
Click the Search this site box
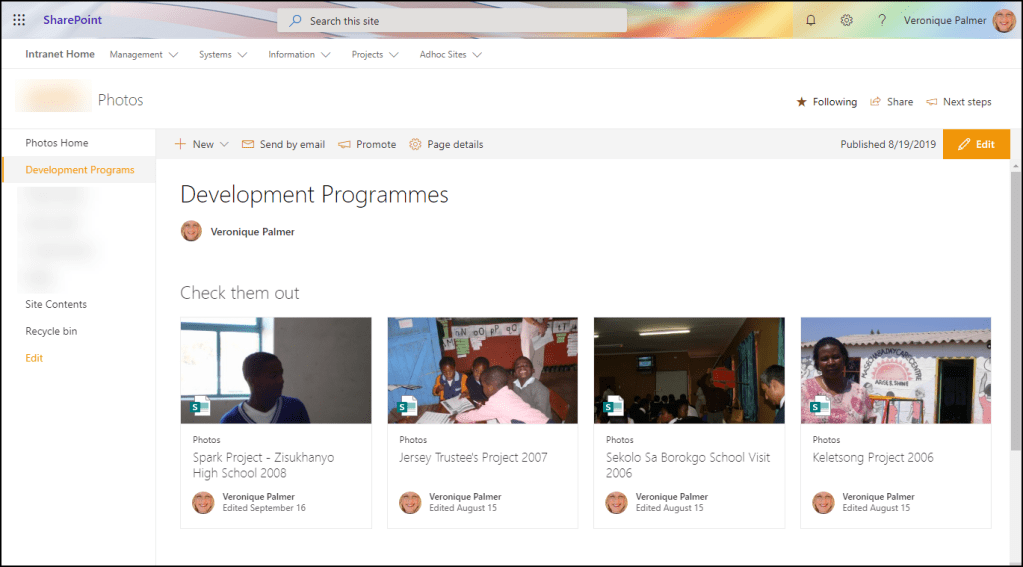pos(452,21)
